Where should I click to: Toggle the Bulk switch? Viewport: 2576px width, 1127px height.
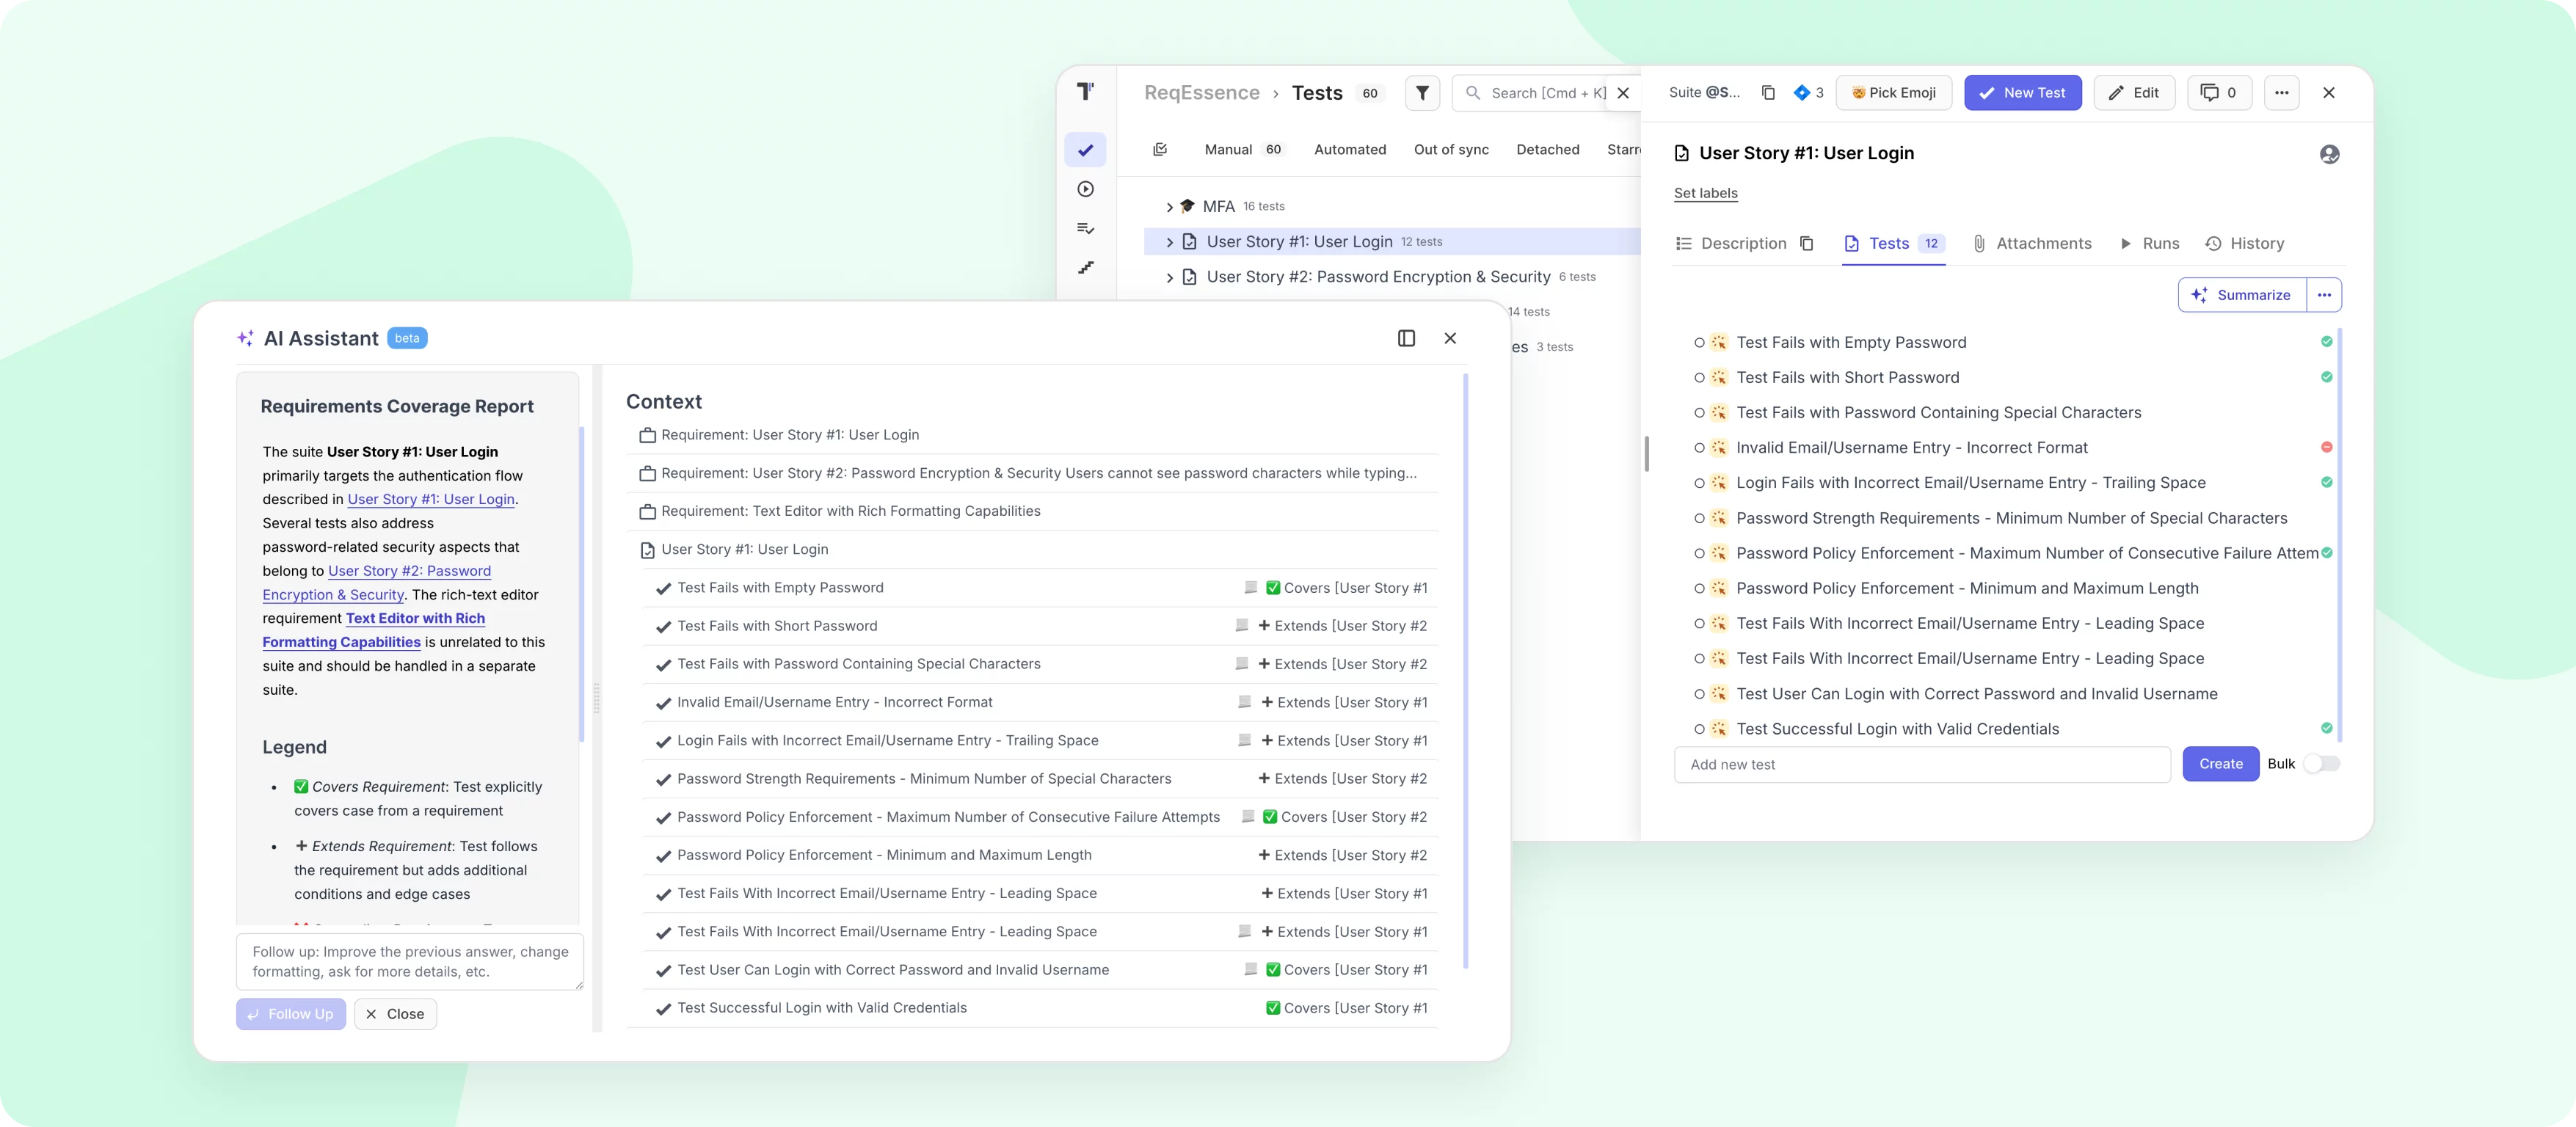pos(2321,764)
